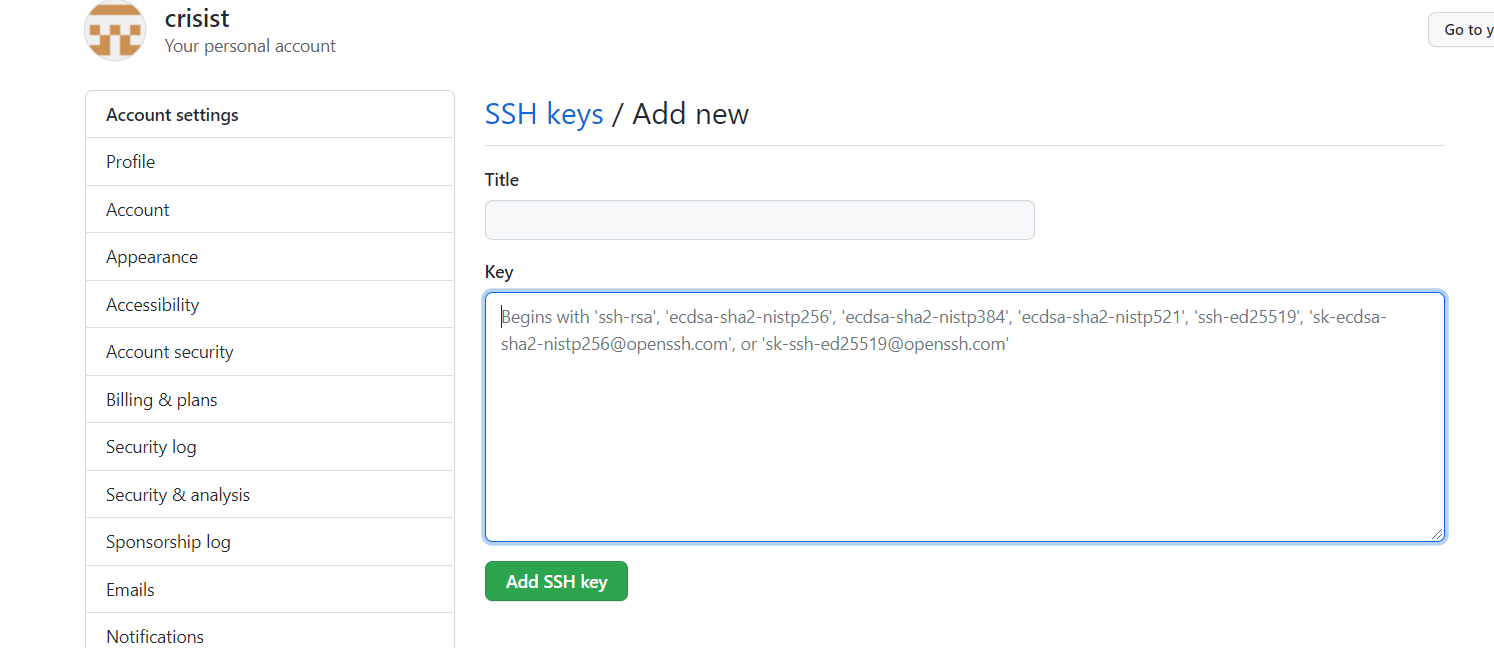The width and height of the screenshot is (1494, 648).
Task: Click the crisist username heading
Action: (198, 18)
